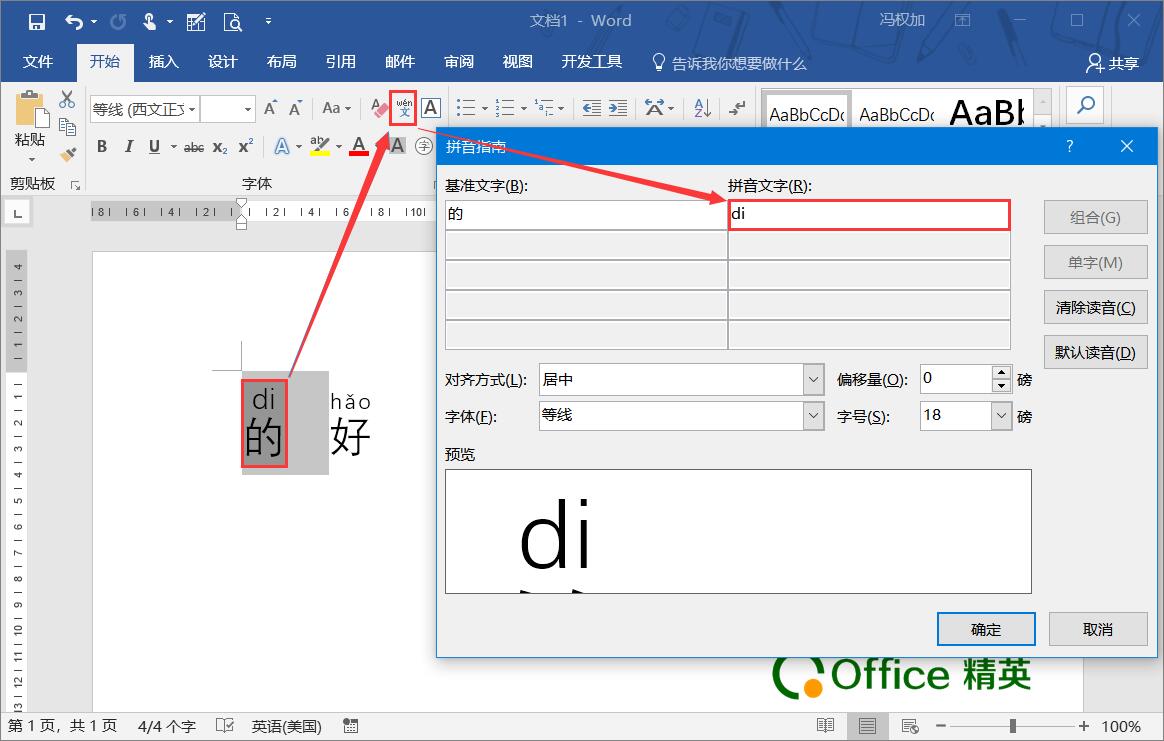
Task: Open the 字号 size dropdown in dialog
Action: (x=999, y=415)
